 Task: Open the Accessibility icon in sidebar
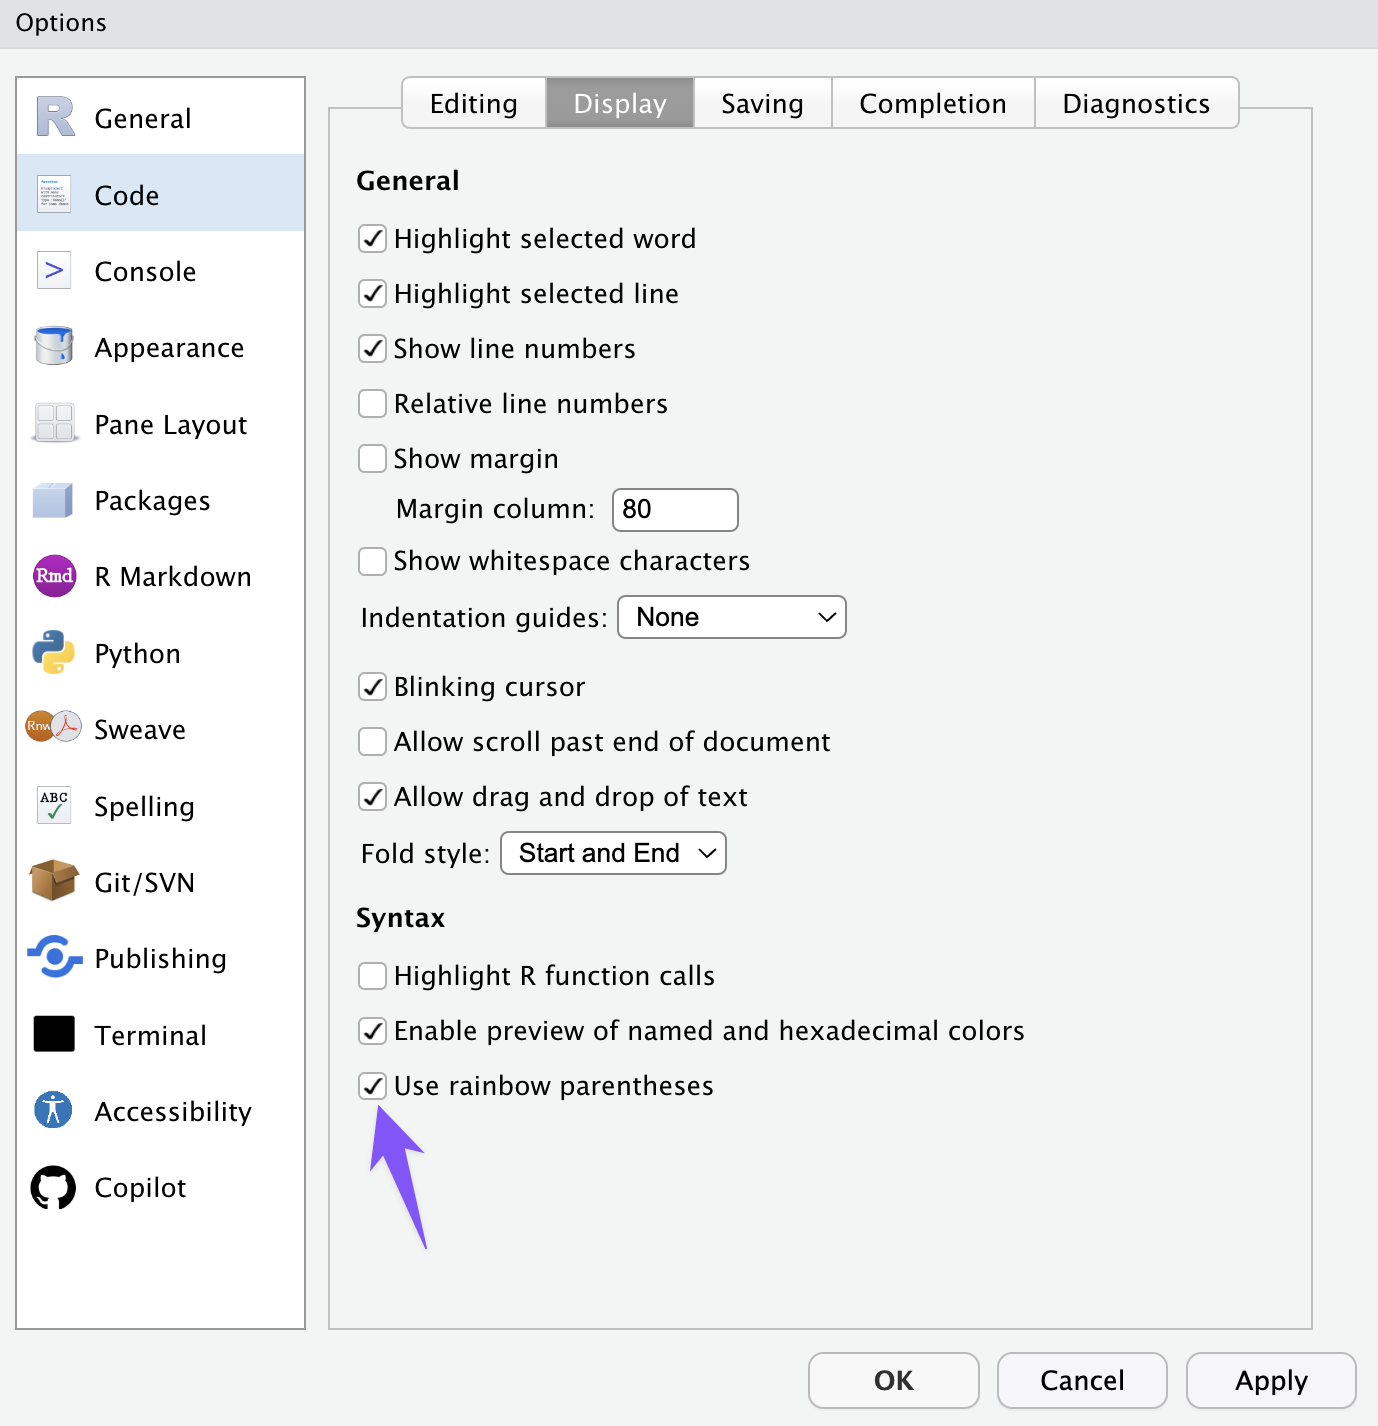[x=54, y=1110]
